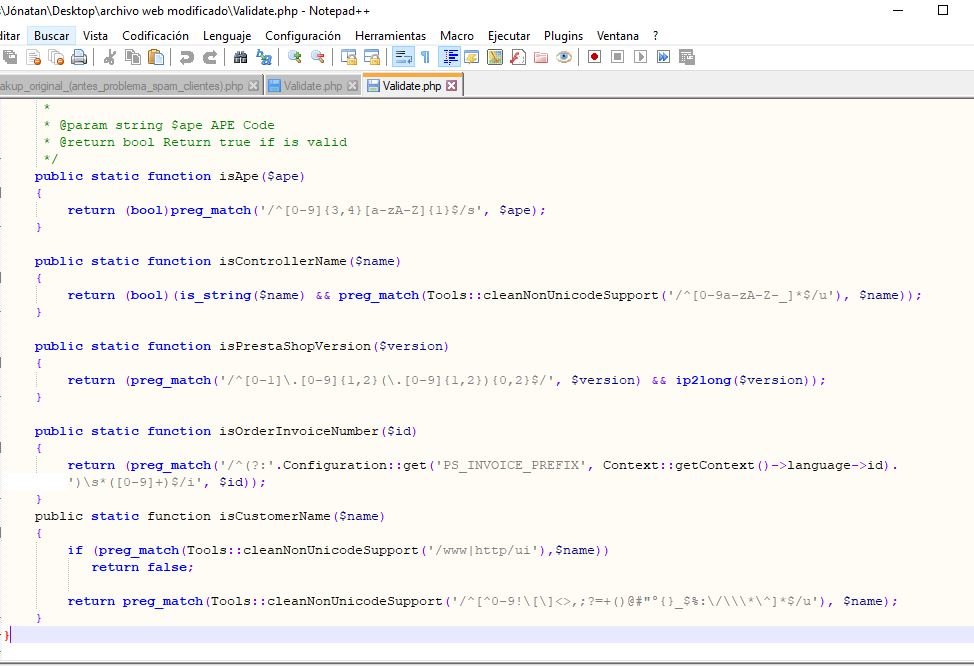Close the active Validate.php tab

coord(451,86)
